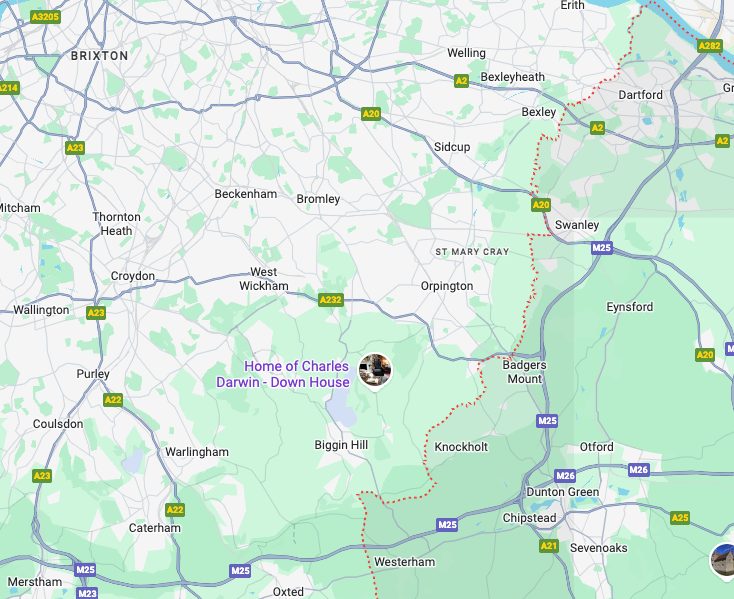Click the A232 road shield
Screen dimensions: 734x599
[x=331, y=300]
